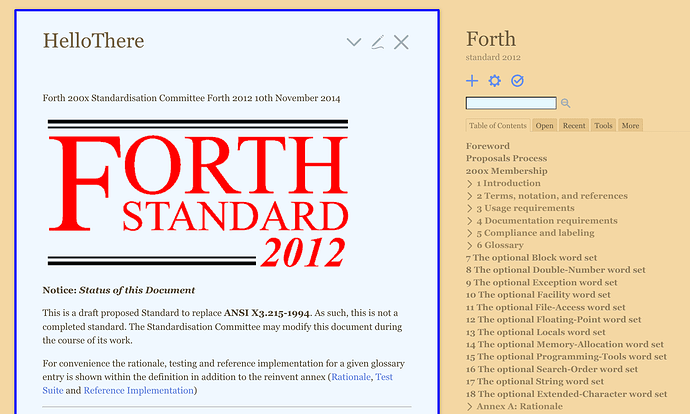Open control panel via gear icon
Image resolution: width=690 pixels, height=414 pixels.
coord(494,81)
